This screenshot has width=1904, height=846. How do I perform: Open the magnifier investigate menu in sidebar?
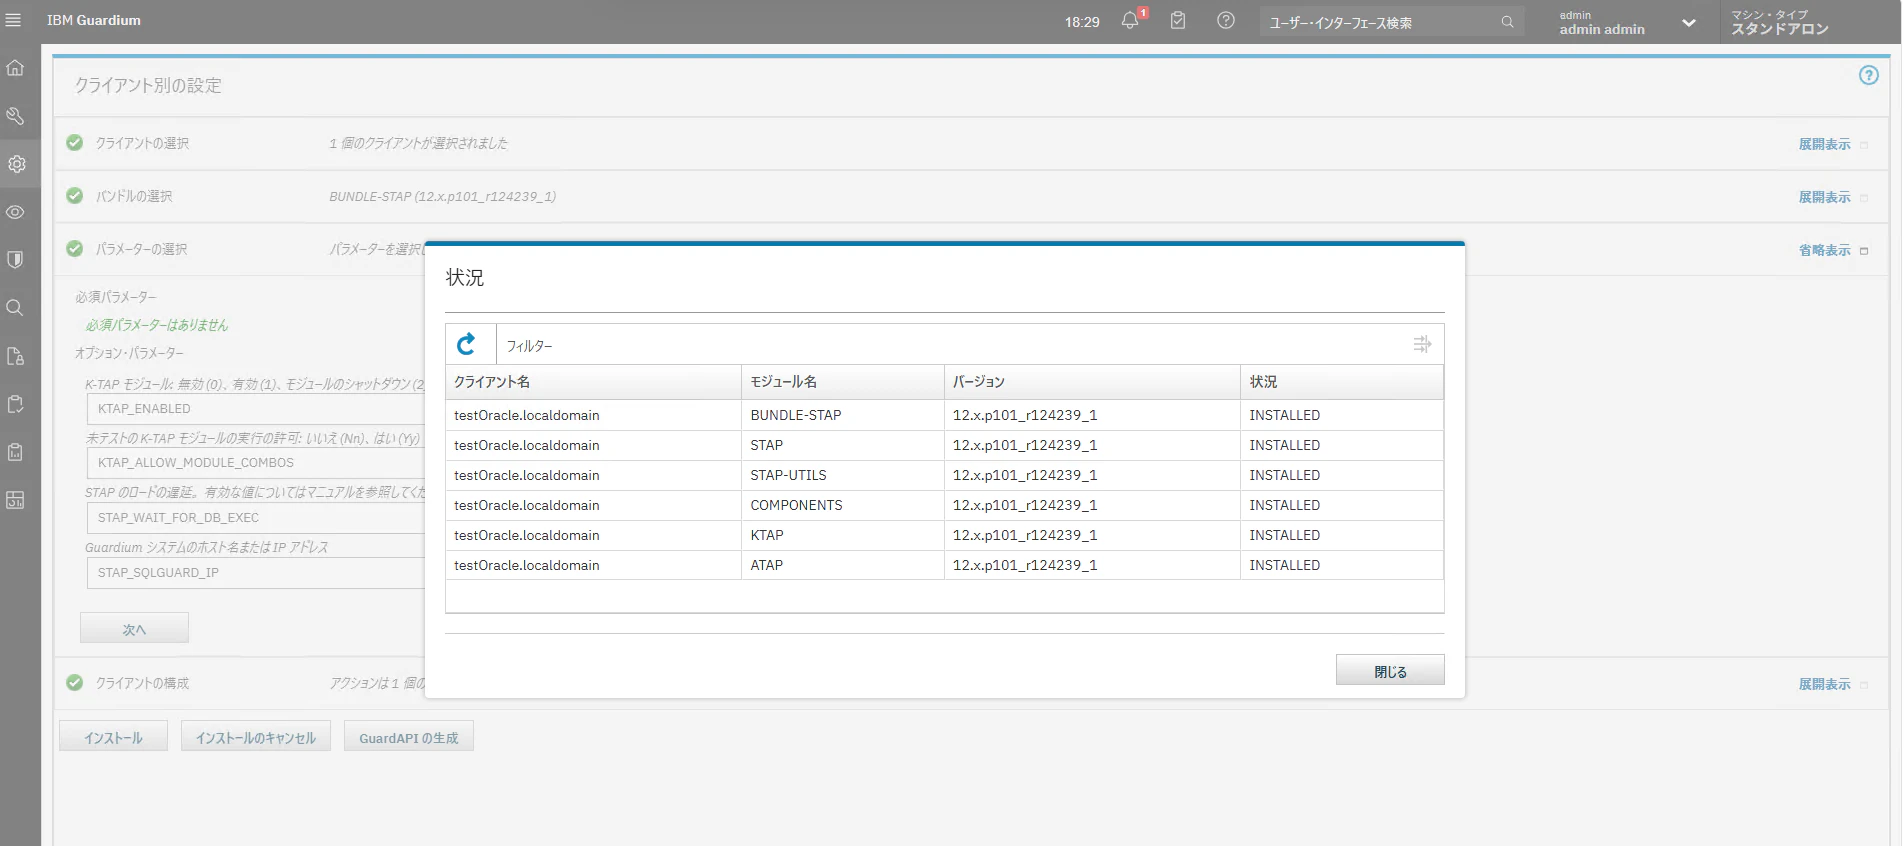click(15, 308)
